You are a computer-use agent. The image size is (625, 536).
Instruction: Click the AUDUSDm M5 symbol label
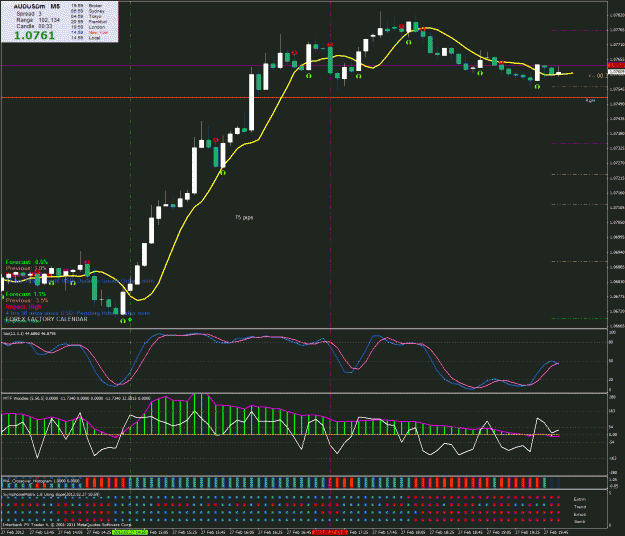tap(37, 7)
